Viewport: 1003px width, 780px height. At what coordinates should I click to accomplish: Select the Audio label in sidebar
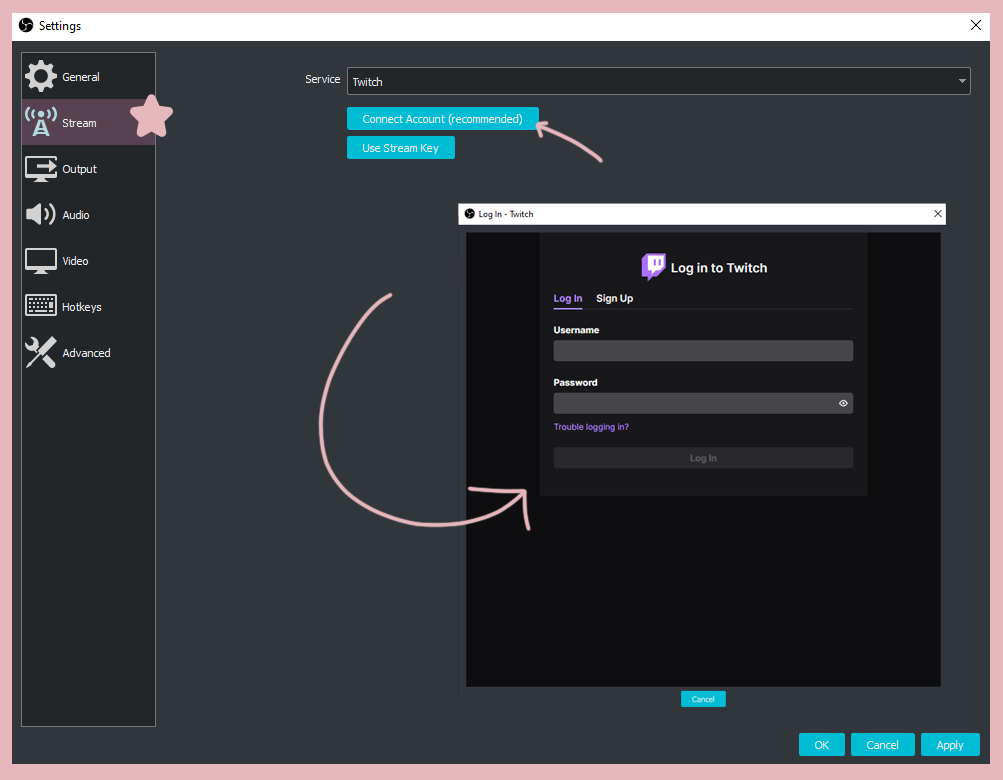75,215
